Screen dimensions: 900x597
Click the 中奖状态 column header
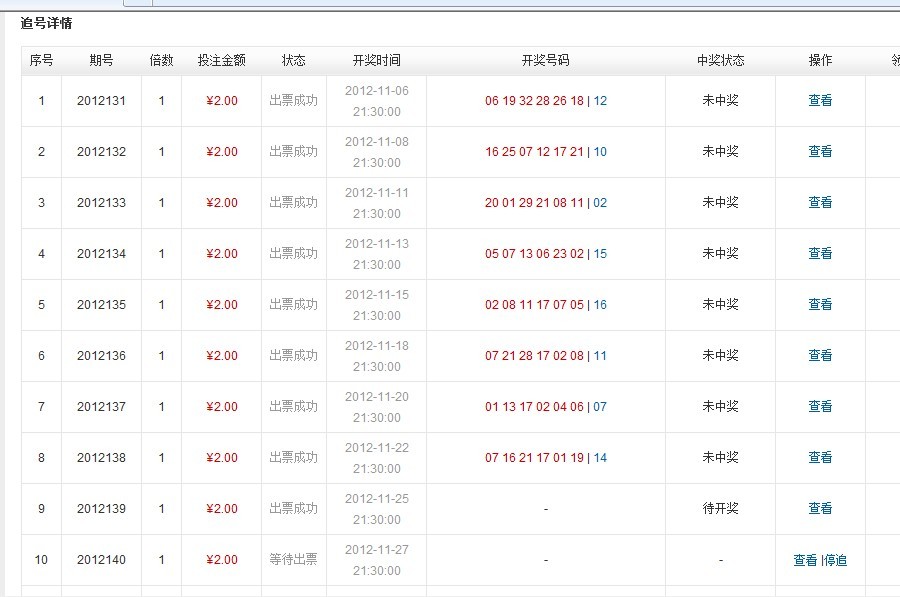coord(720,61)
